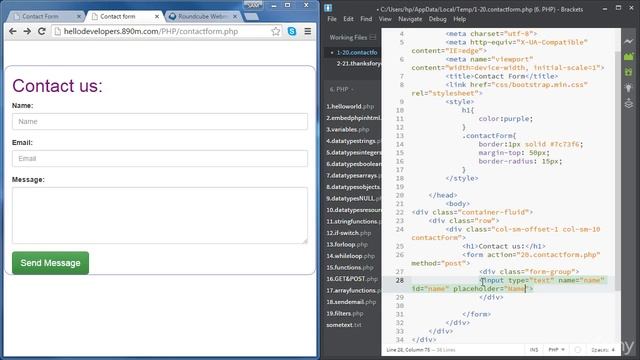Click the Brackets app logo icon

(x=328, y=8)
